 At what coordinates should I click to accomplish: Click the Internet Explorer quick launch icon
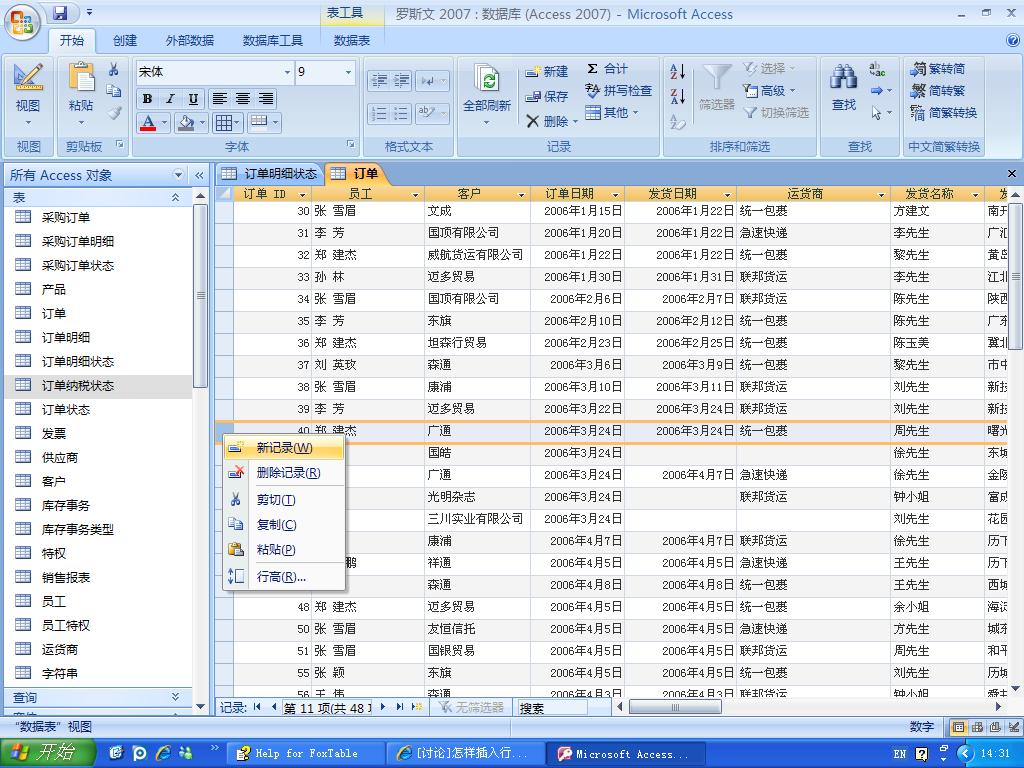(x=163, y=753)
